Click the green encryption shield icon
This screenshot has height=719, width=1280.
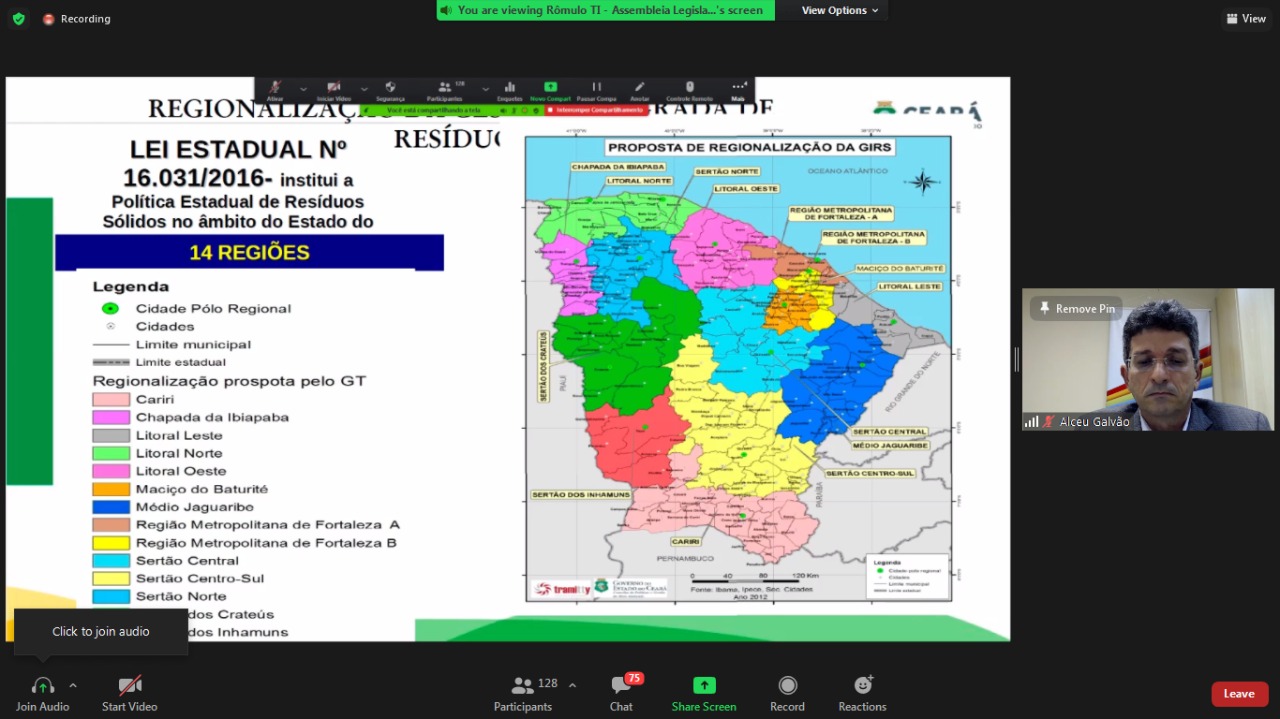[18, 19]
